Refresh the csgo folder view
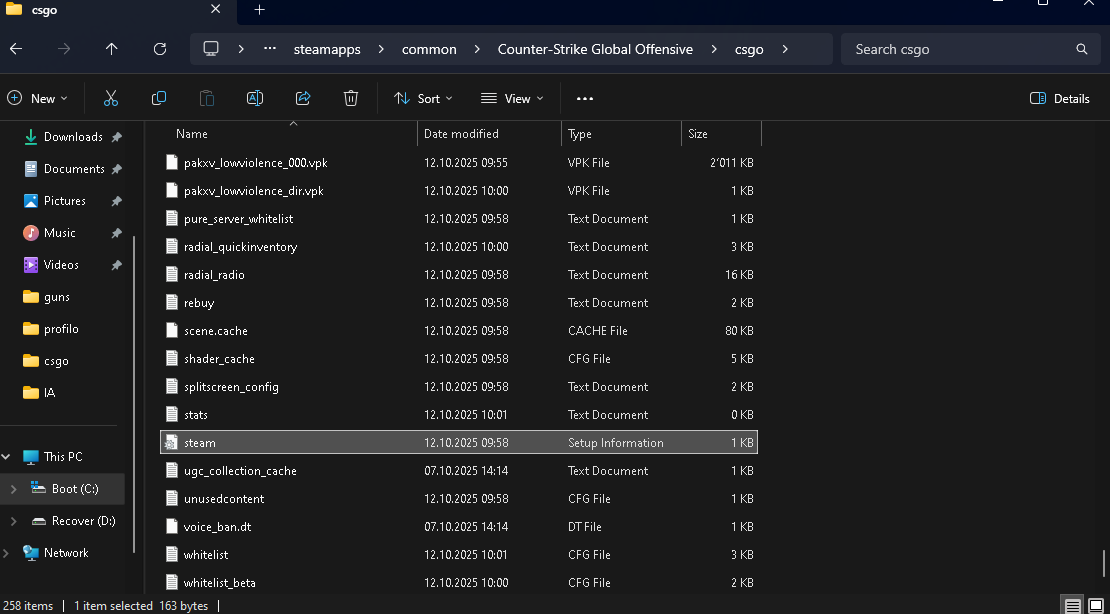Screen dimensions: 1110x614 coord(160,49)
